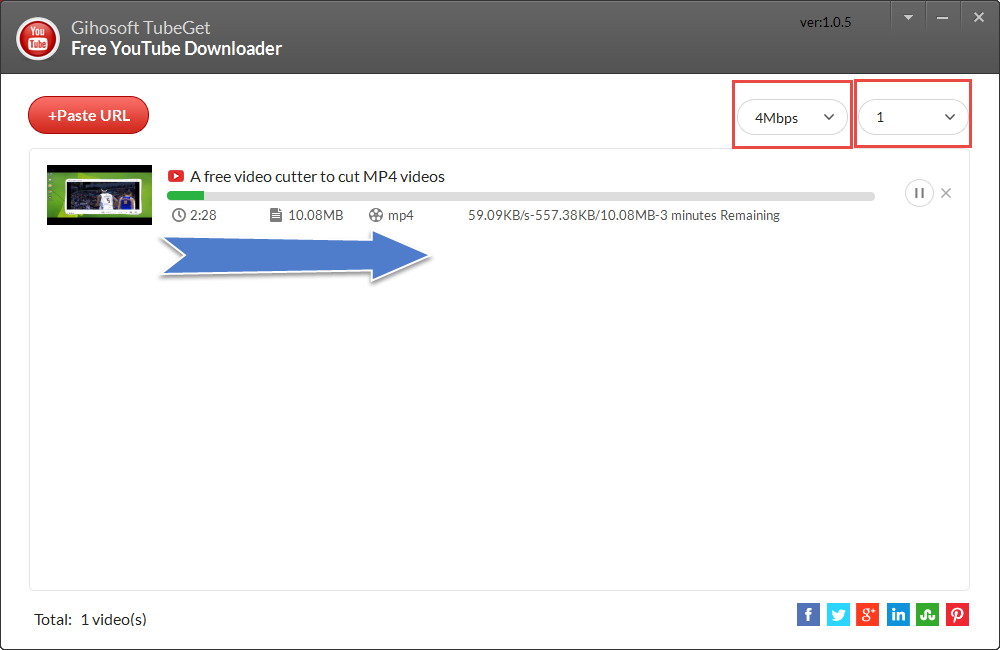Select title 'A free video cutter to cut MP4 videos'
The width and height of the screenshot is (1000, 650).
pyautogui.click(x=317, y=177)
